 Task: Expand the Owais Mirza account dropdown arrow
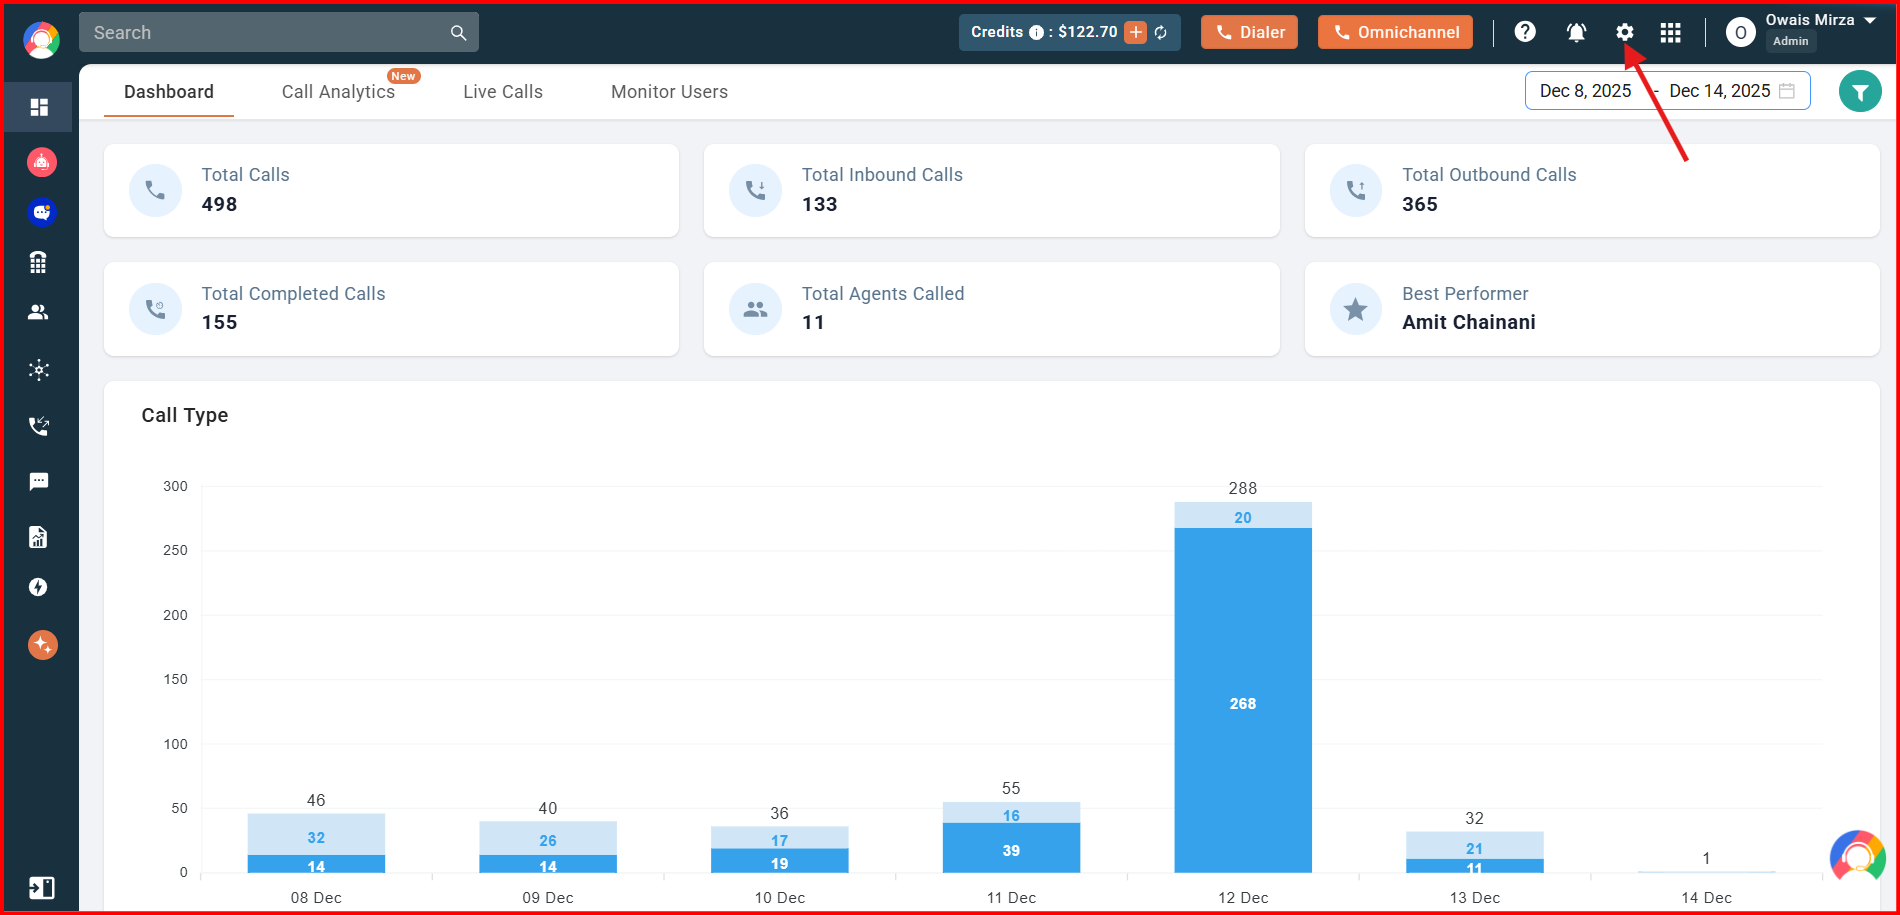pyautogui.click(x=1870, y=20)
